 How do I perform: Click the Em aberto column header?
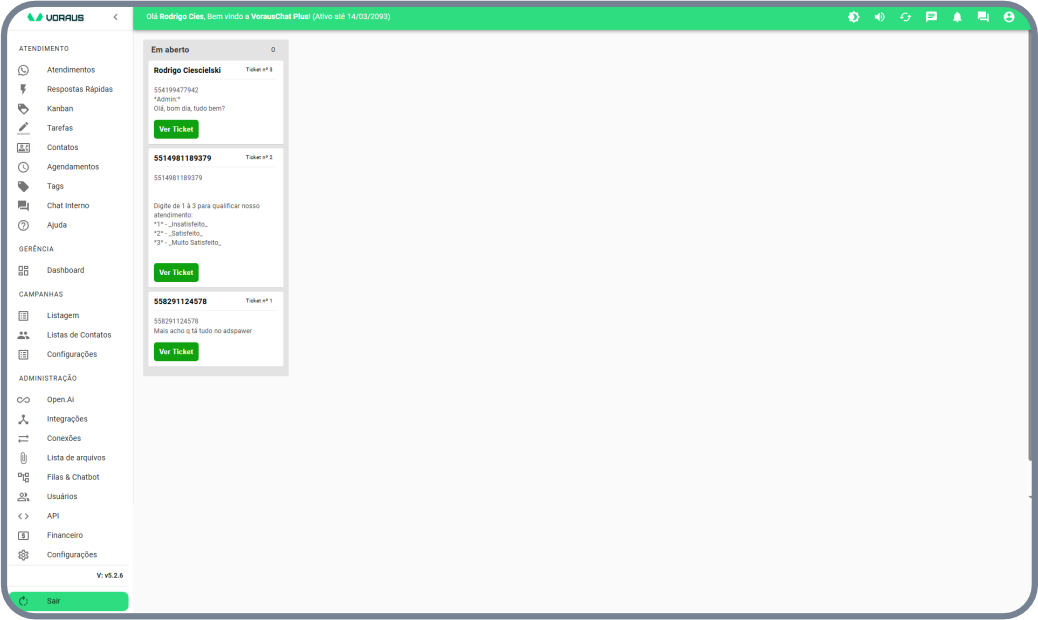point(170,49)
